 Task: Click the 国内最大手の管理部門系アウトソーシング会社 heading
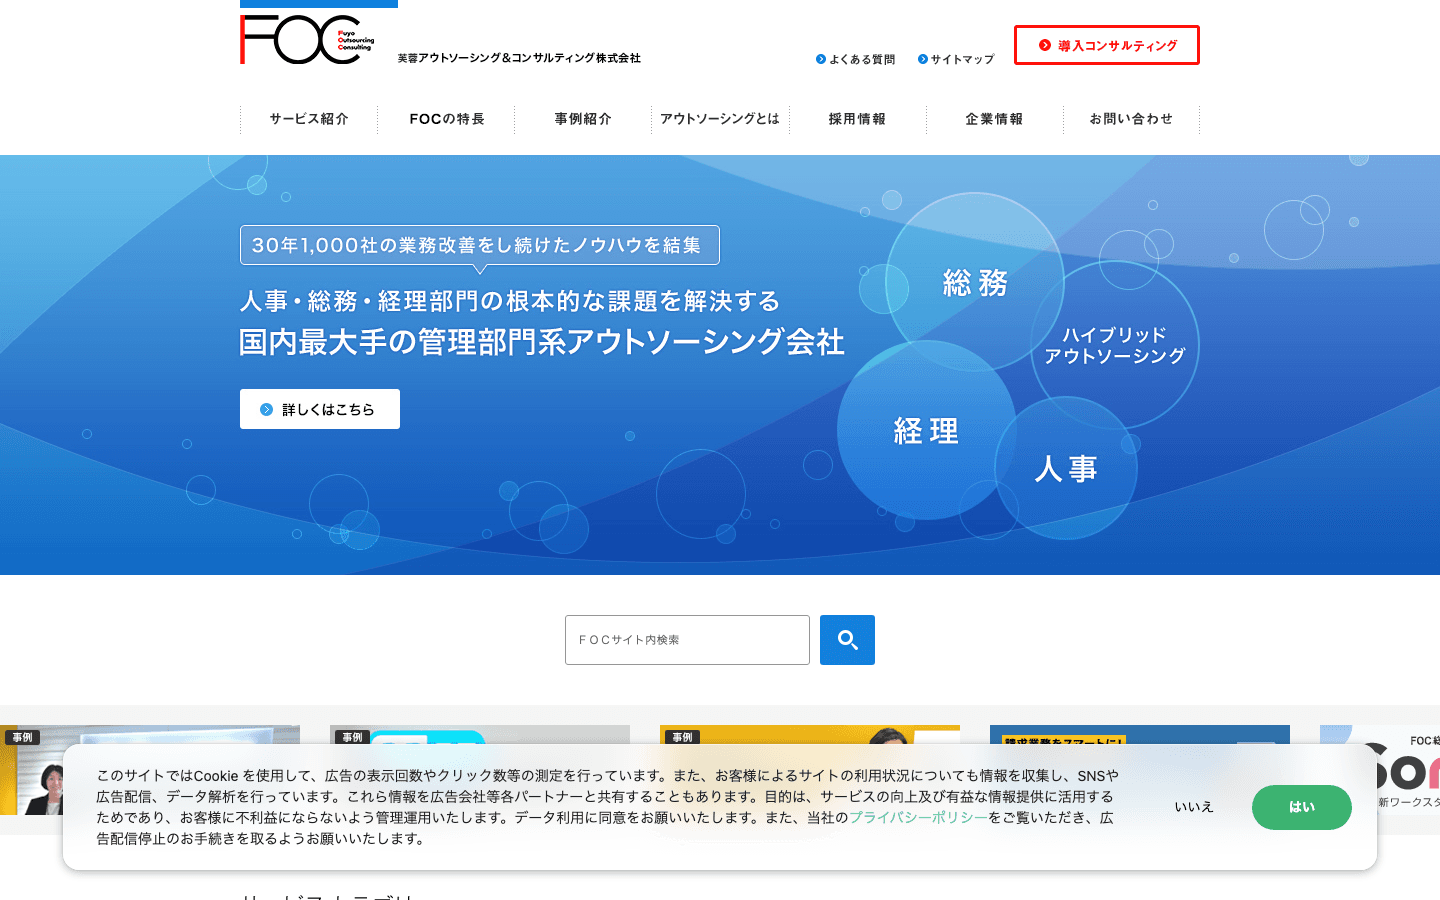tap(542, 342)
